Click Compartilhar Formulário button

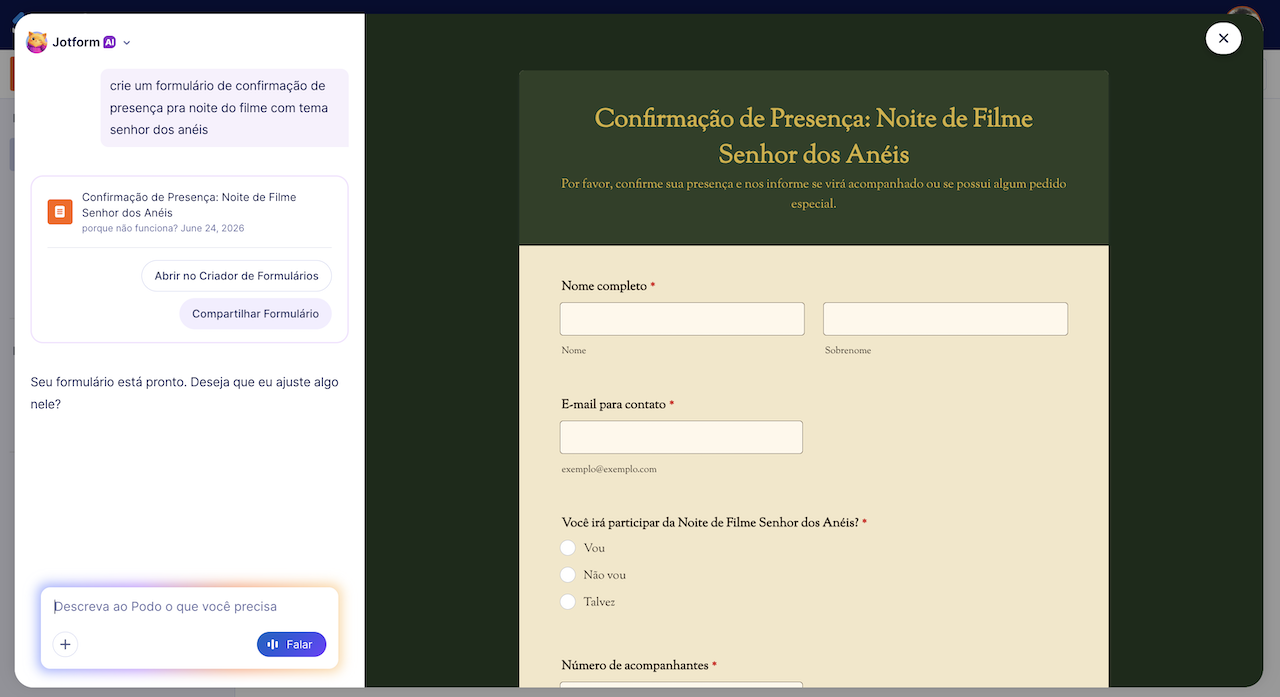255,314
